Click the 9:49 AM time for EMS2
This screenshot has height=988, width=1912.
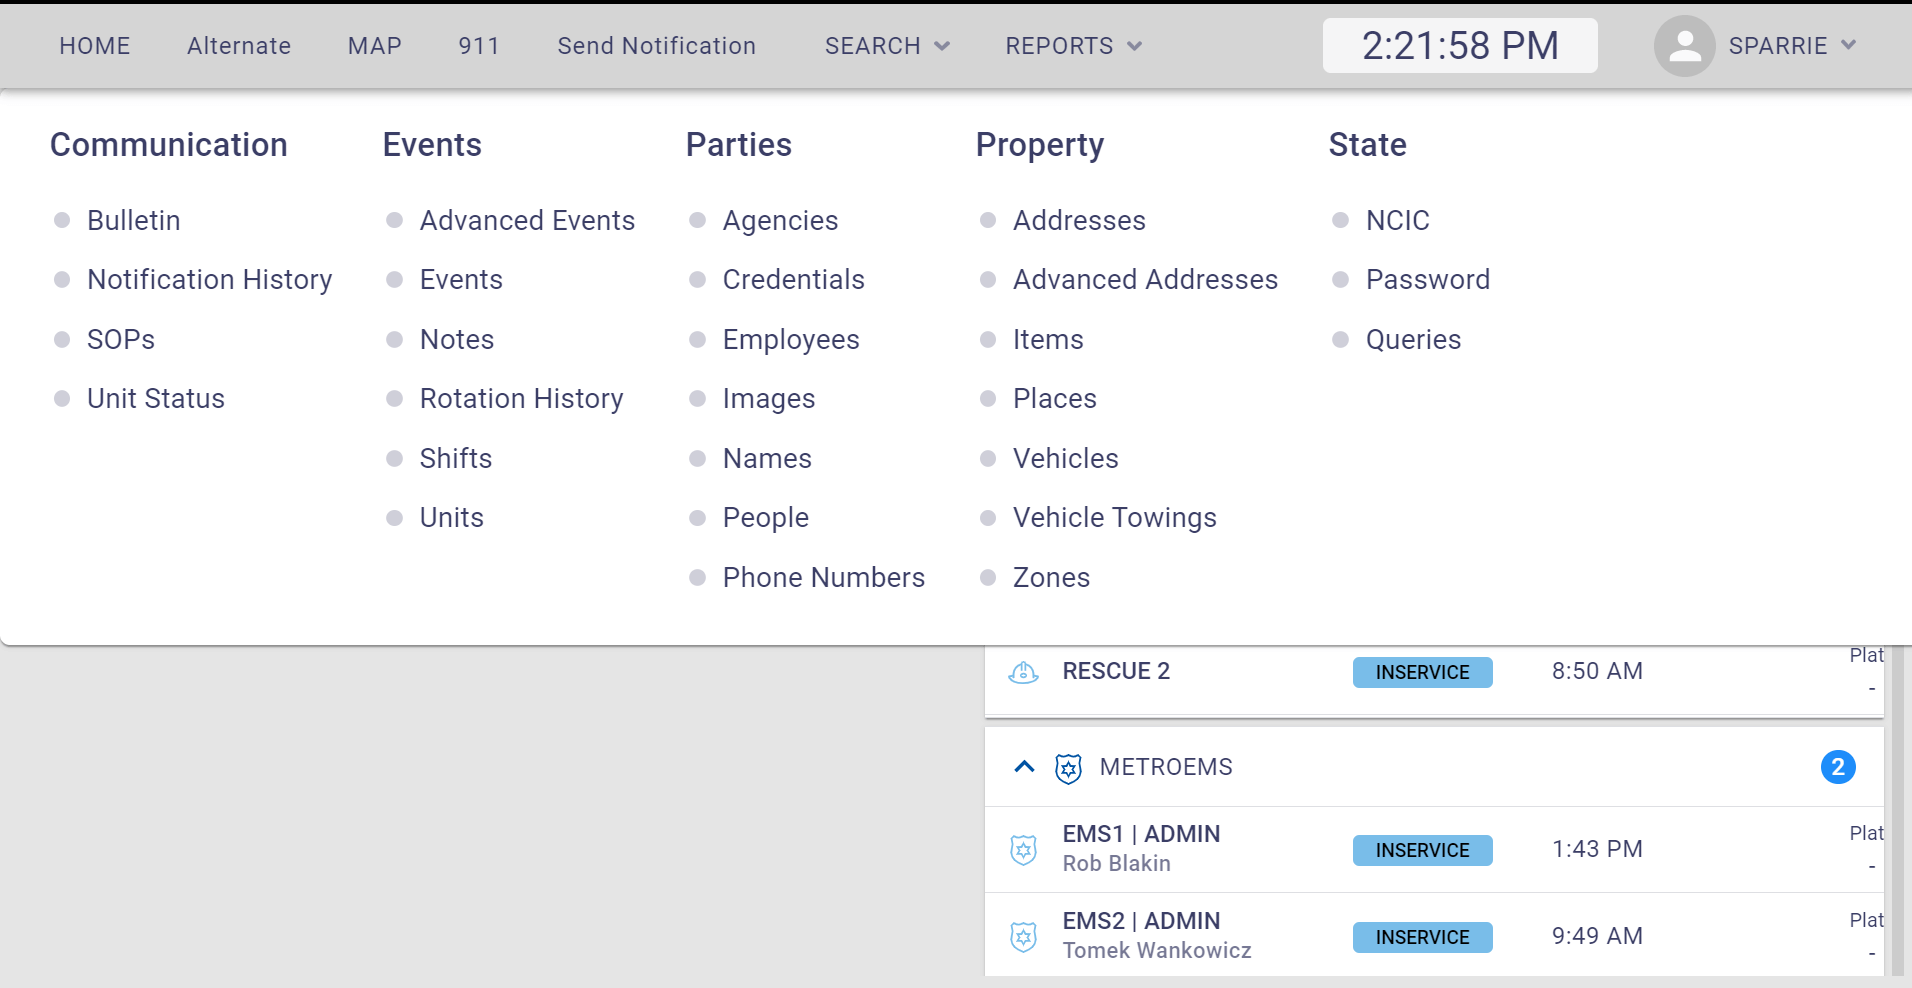[x=1597, y=936]
